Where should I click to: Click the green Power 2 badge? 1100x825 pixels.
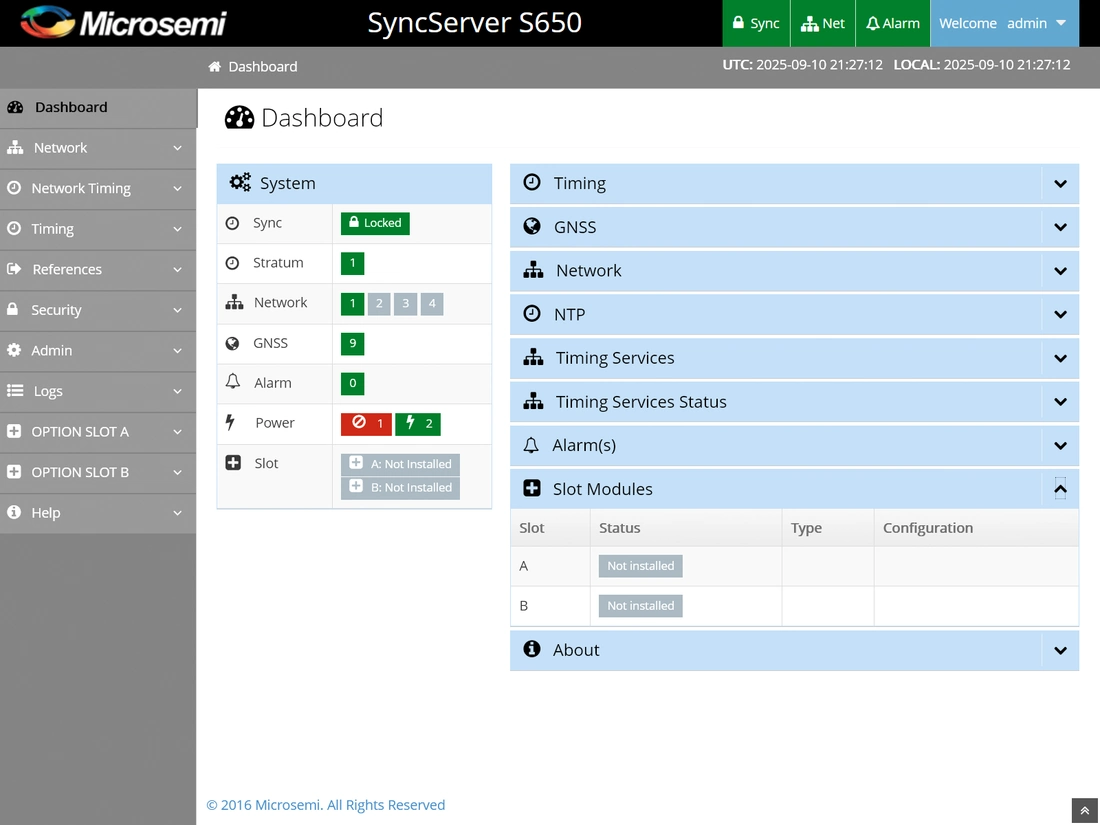pyautogui.click(x=418, y=424)
